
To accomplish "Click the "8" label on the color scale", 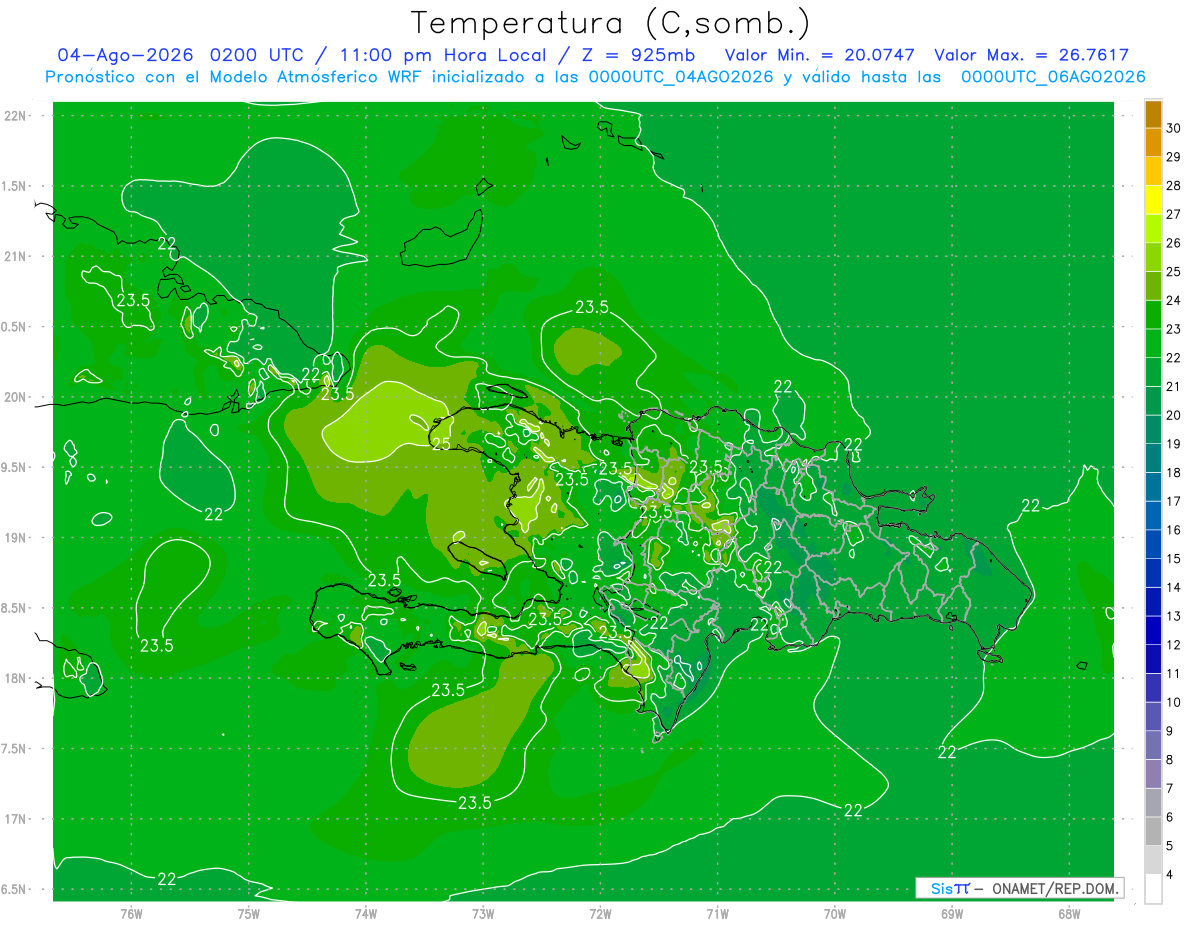I will tap(1172, 760).
